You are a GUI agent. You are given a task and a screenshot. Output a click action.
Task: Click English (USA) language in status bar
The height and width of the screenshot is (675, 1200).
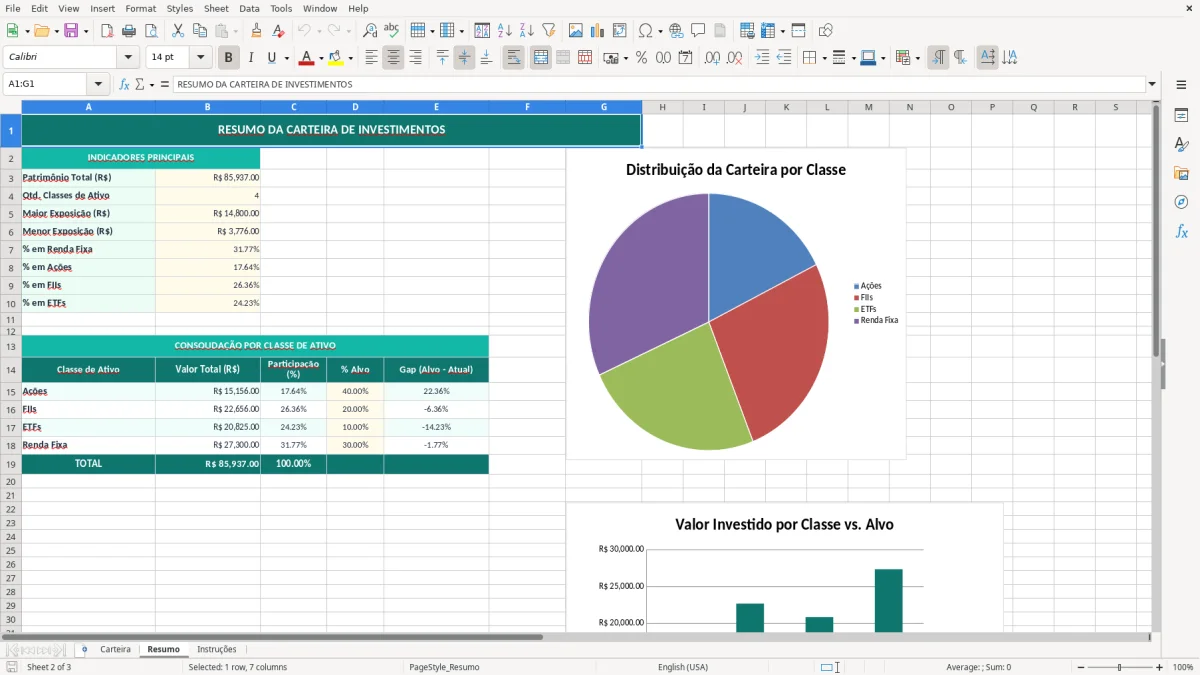click(683, 667)
